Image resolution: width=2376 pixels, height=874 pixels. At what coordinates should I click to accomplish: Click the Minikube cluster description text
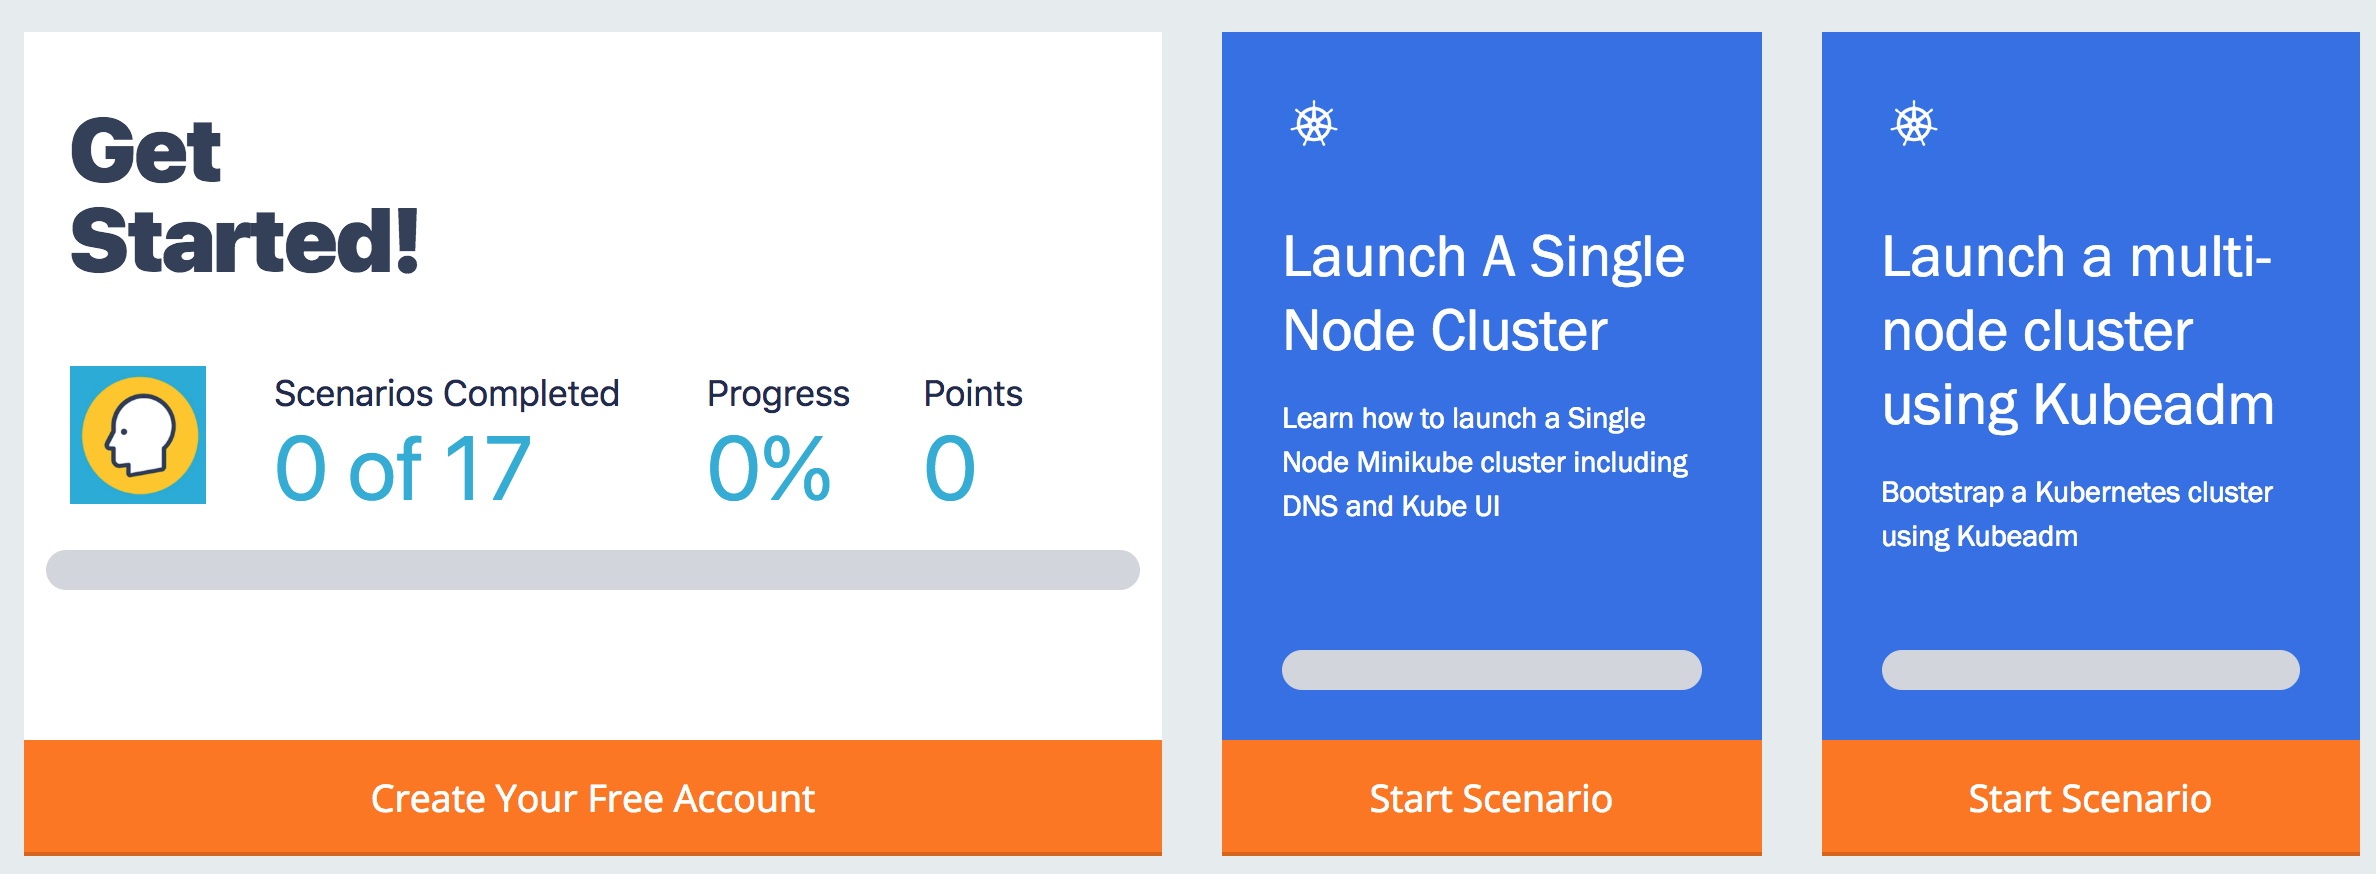(1485, 462)
